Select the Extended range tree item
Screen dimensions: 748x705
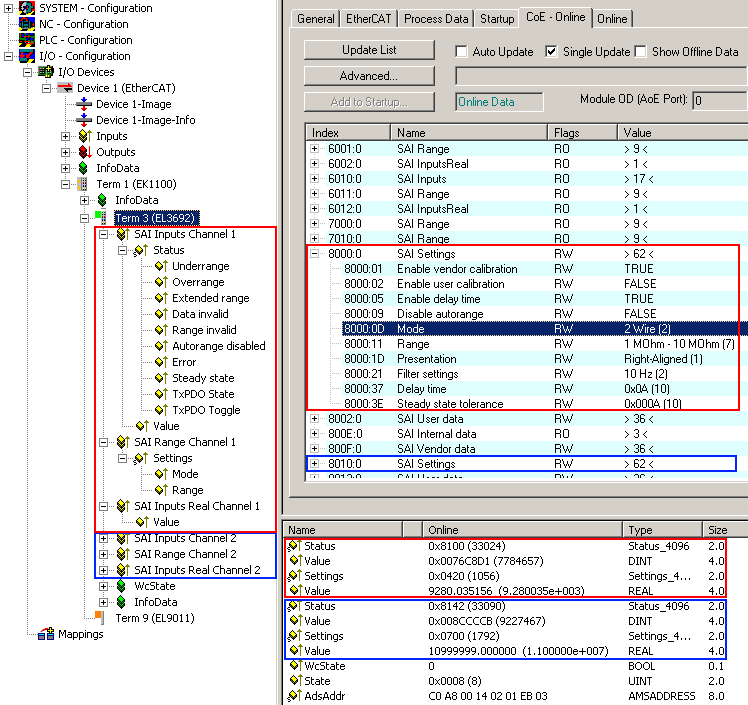pos(210,298)
